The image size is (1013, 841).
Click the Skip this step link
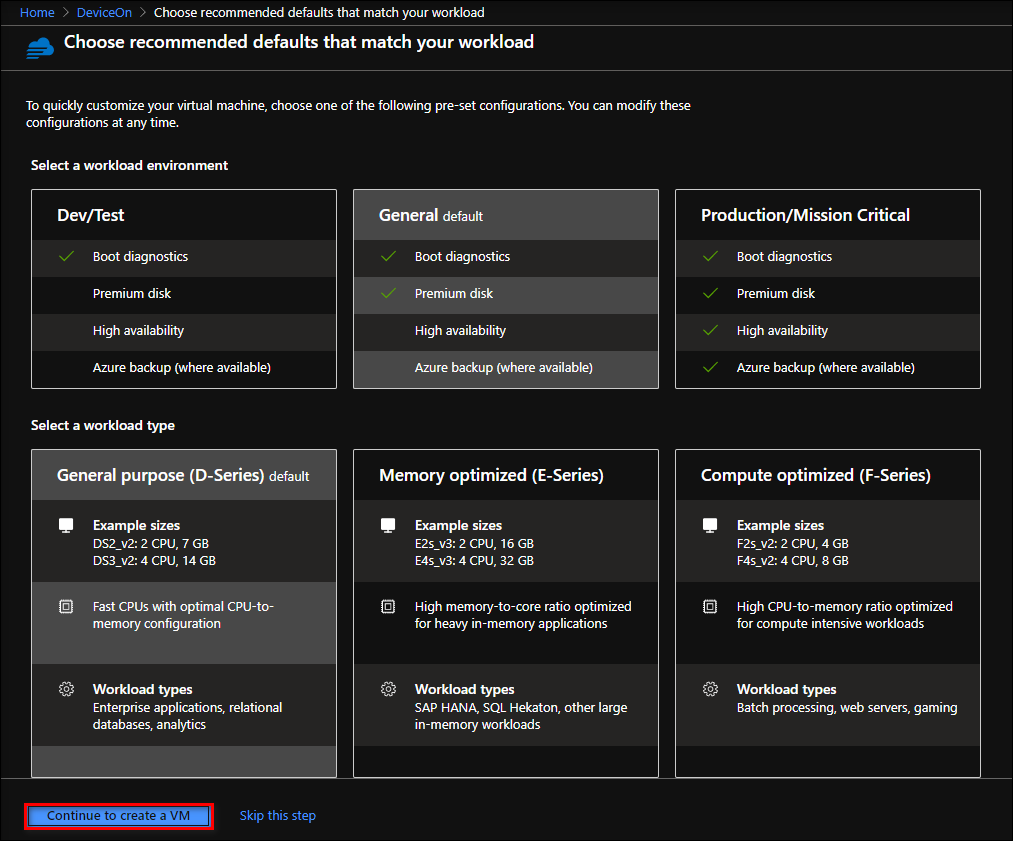277,816
